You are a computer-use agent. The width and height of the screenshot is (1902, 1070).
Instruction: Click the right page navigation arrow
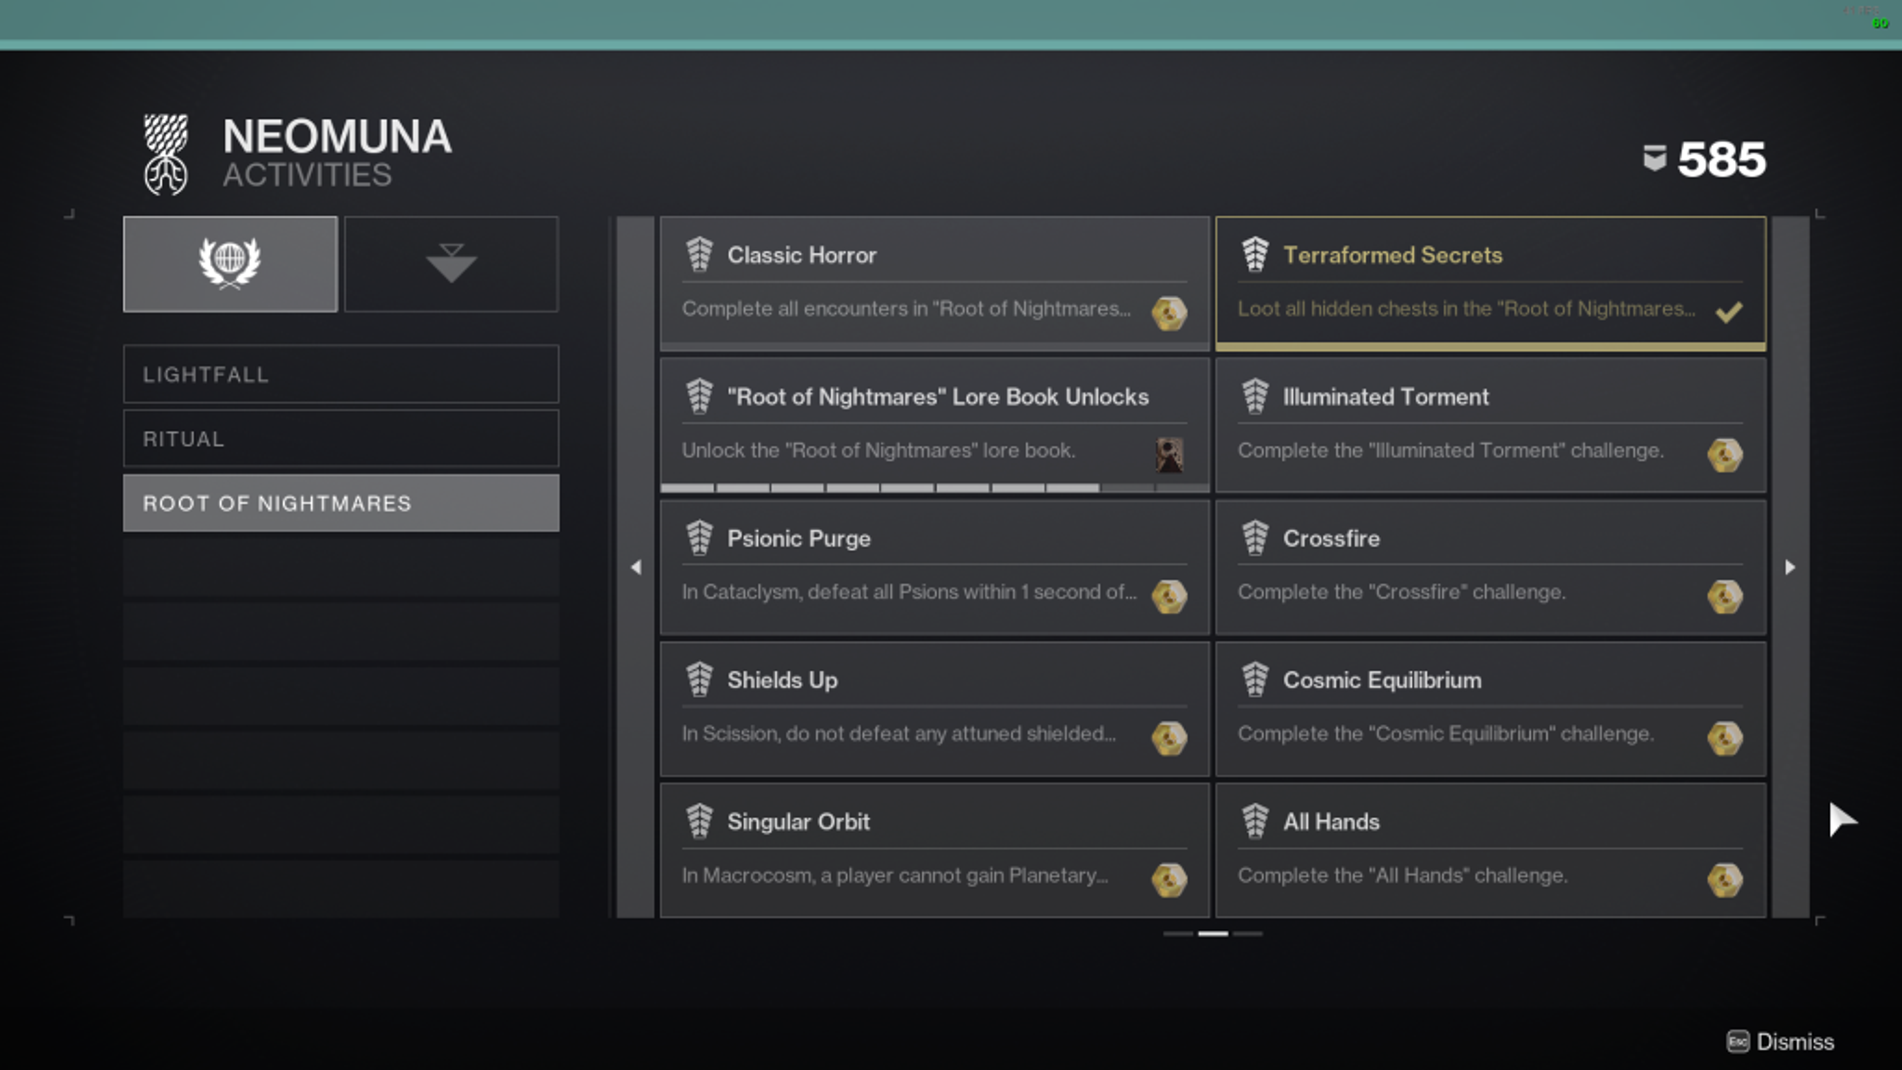tap(1790, 567)
